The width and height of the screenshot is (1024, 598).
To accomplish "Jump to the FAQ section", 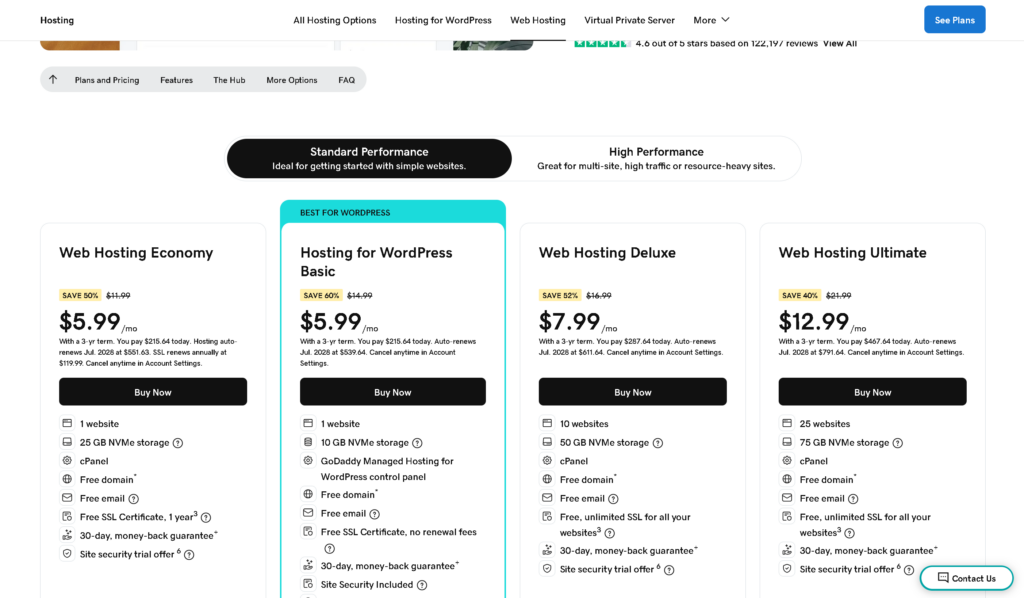I will click(x=346, y=80).
